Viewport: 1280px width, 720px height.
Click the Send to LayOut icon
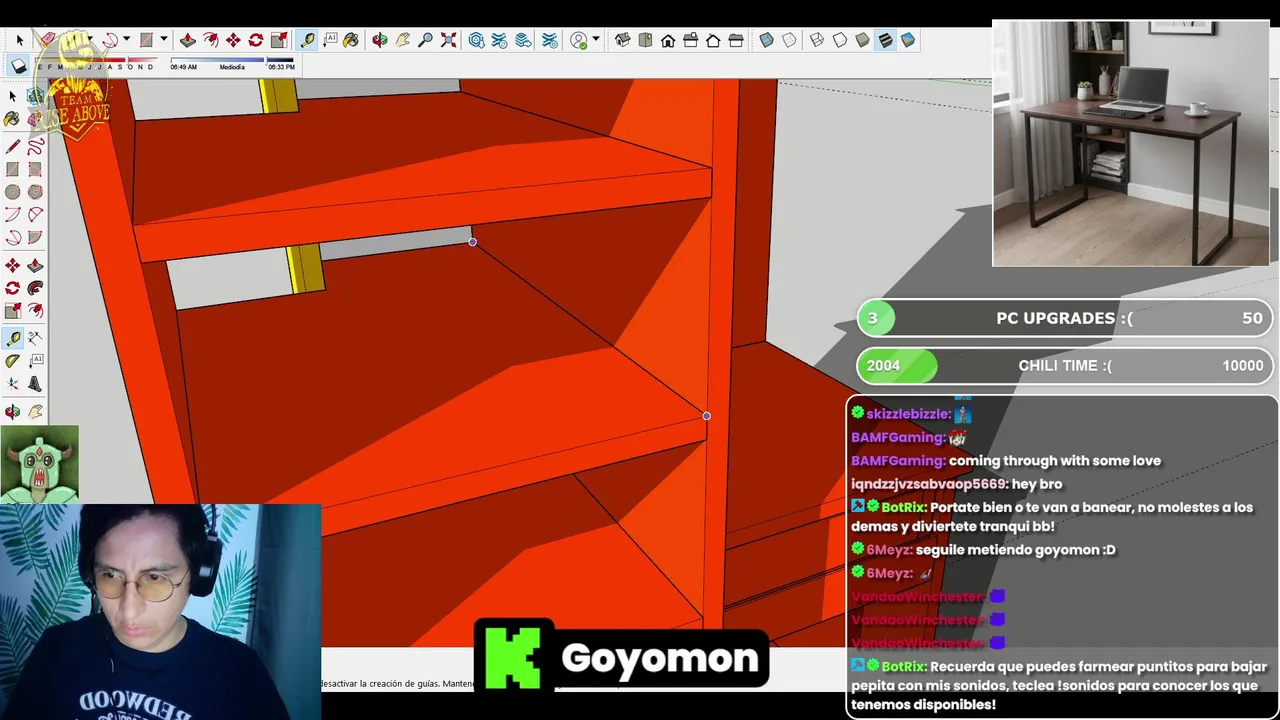coord(523,40)
